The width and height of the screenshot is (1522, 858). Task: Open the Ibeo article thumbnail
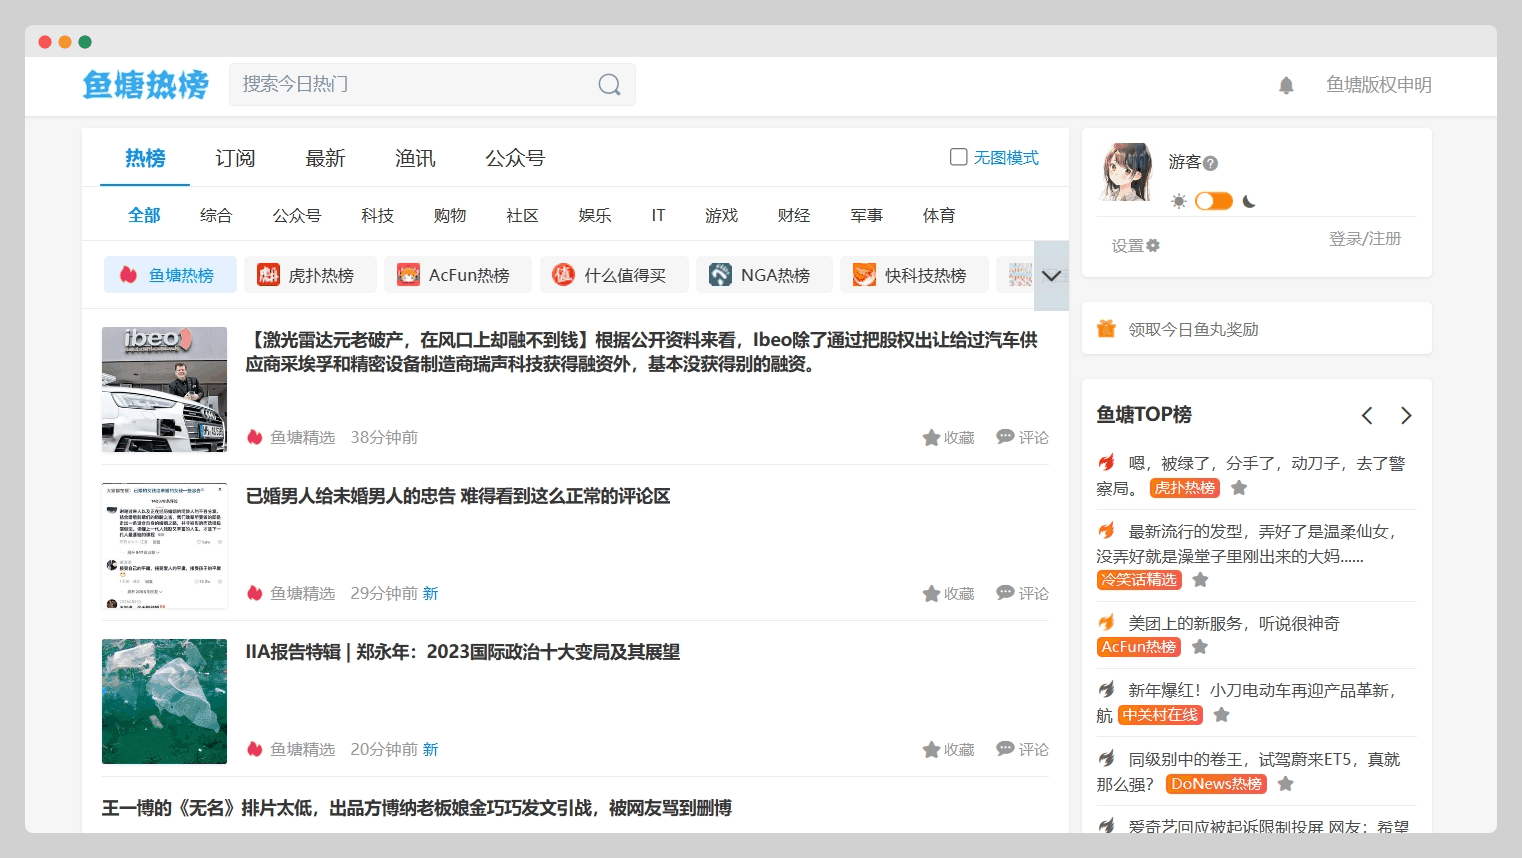164,389
